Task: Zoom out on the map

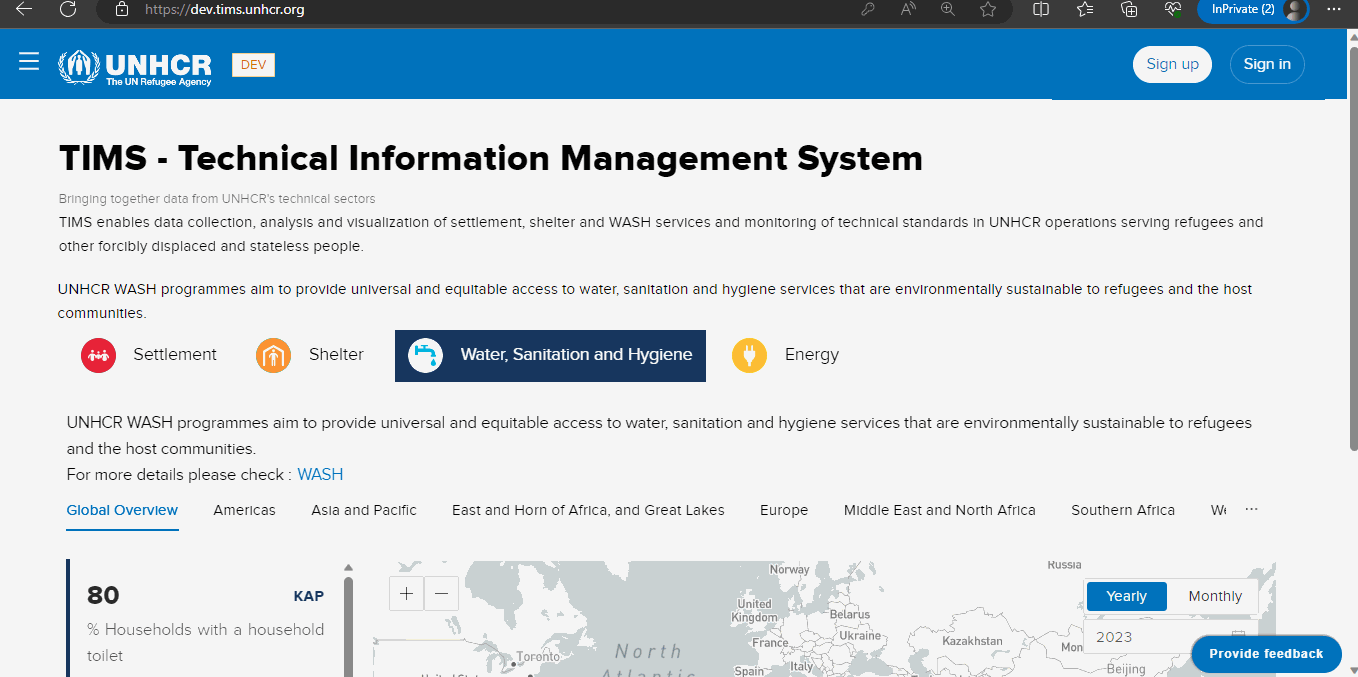Action: coord(441,593)
